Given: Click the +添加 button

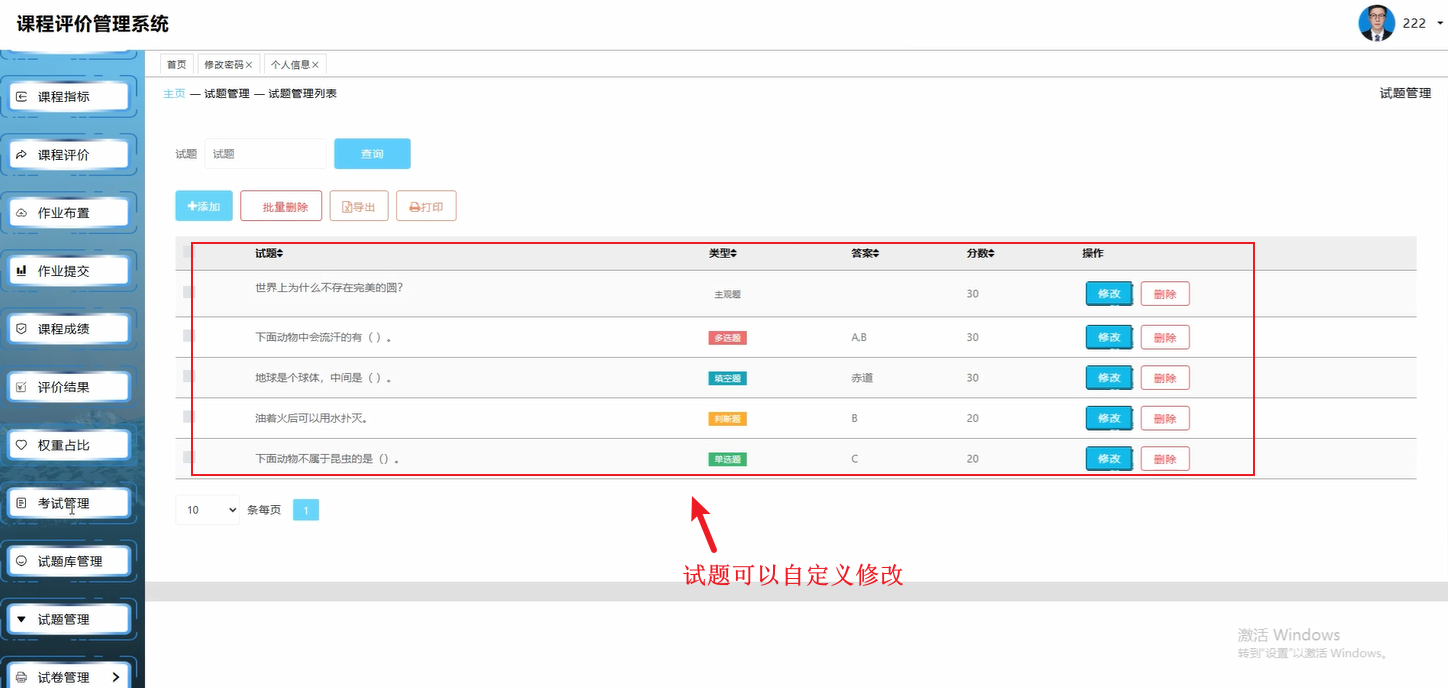Looking at the screenshot, I should point(204,206).
